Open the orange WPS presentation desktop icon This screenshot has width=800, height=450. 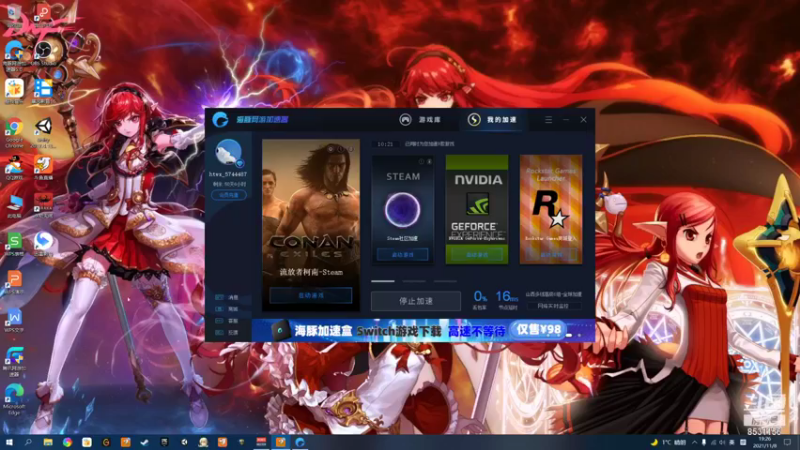[14, 281]
